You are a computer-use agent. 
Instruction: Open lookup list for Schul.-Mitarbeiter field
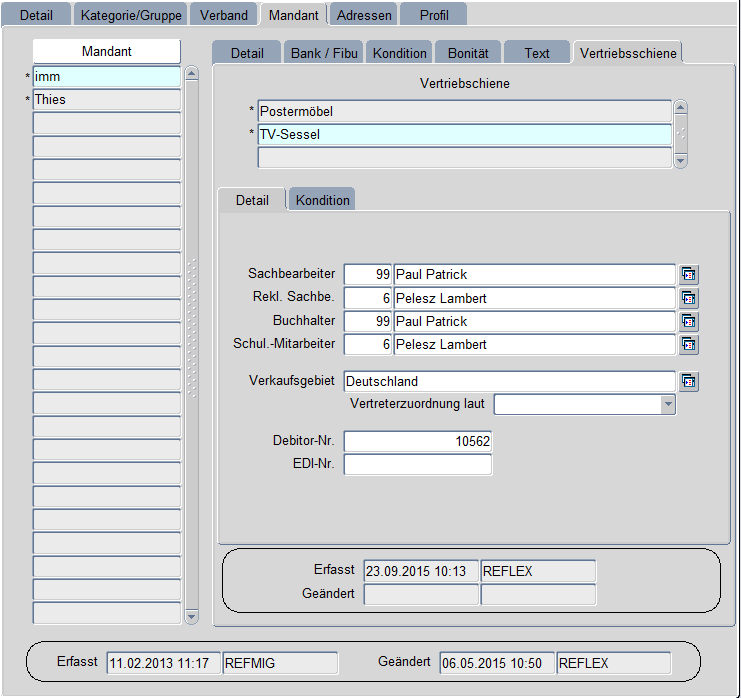[x=689, y=345]
